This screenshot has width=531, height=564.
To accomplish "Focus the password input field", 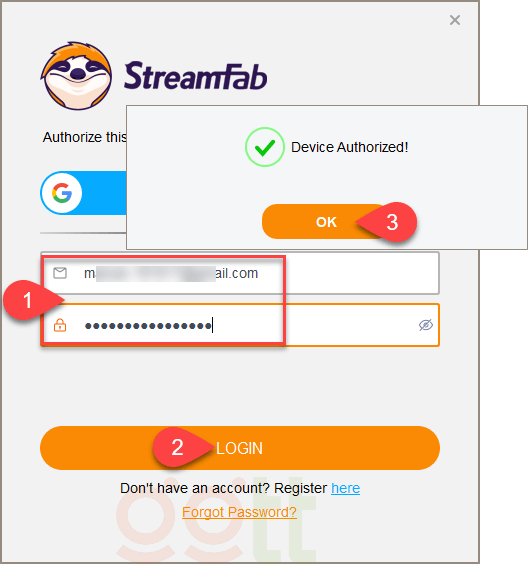I will click(240, 325).
